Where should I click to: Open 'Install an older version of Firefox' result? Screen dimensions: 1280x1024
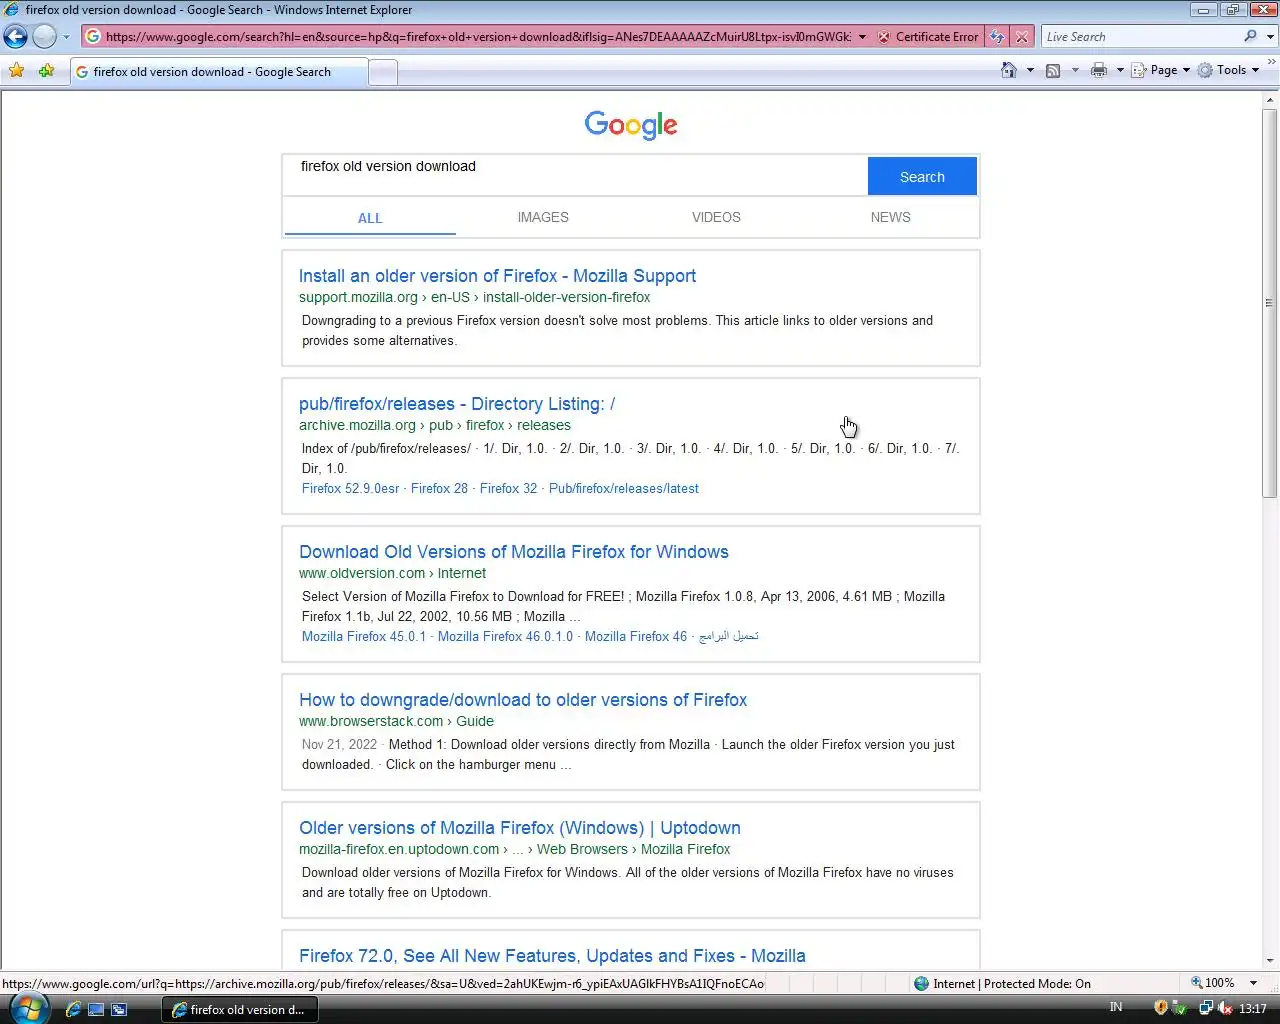pyautogui.click(x=497, y=276)
